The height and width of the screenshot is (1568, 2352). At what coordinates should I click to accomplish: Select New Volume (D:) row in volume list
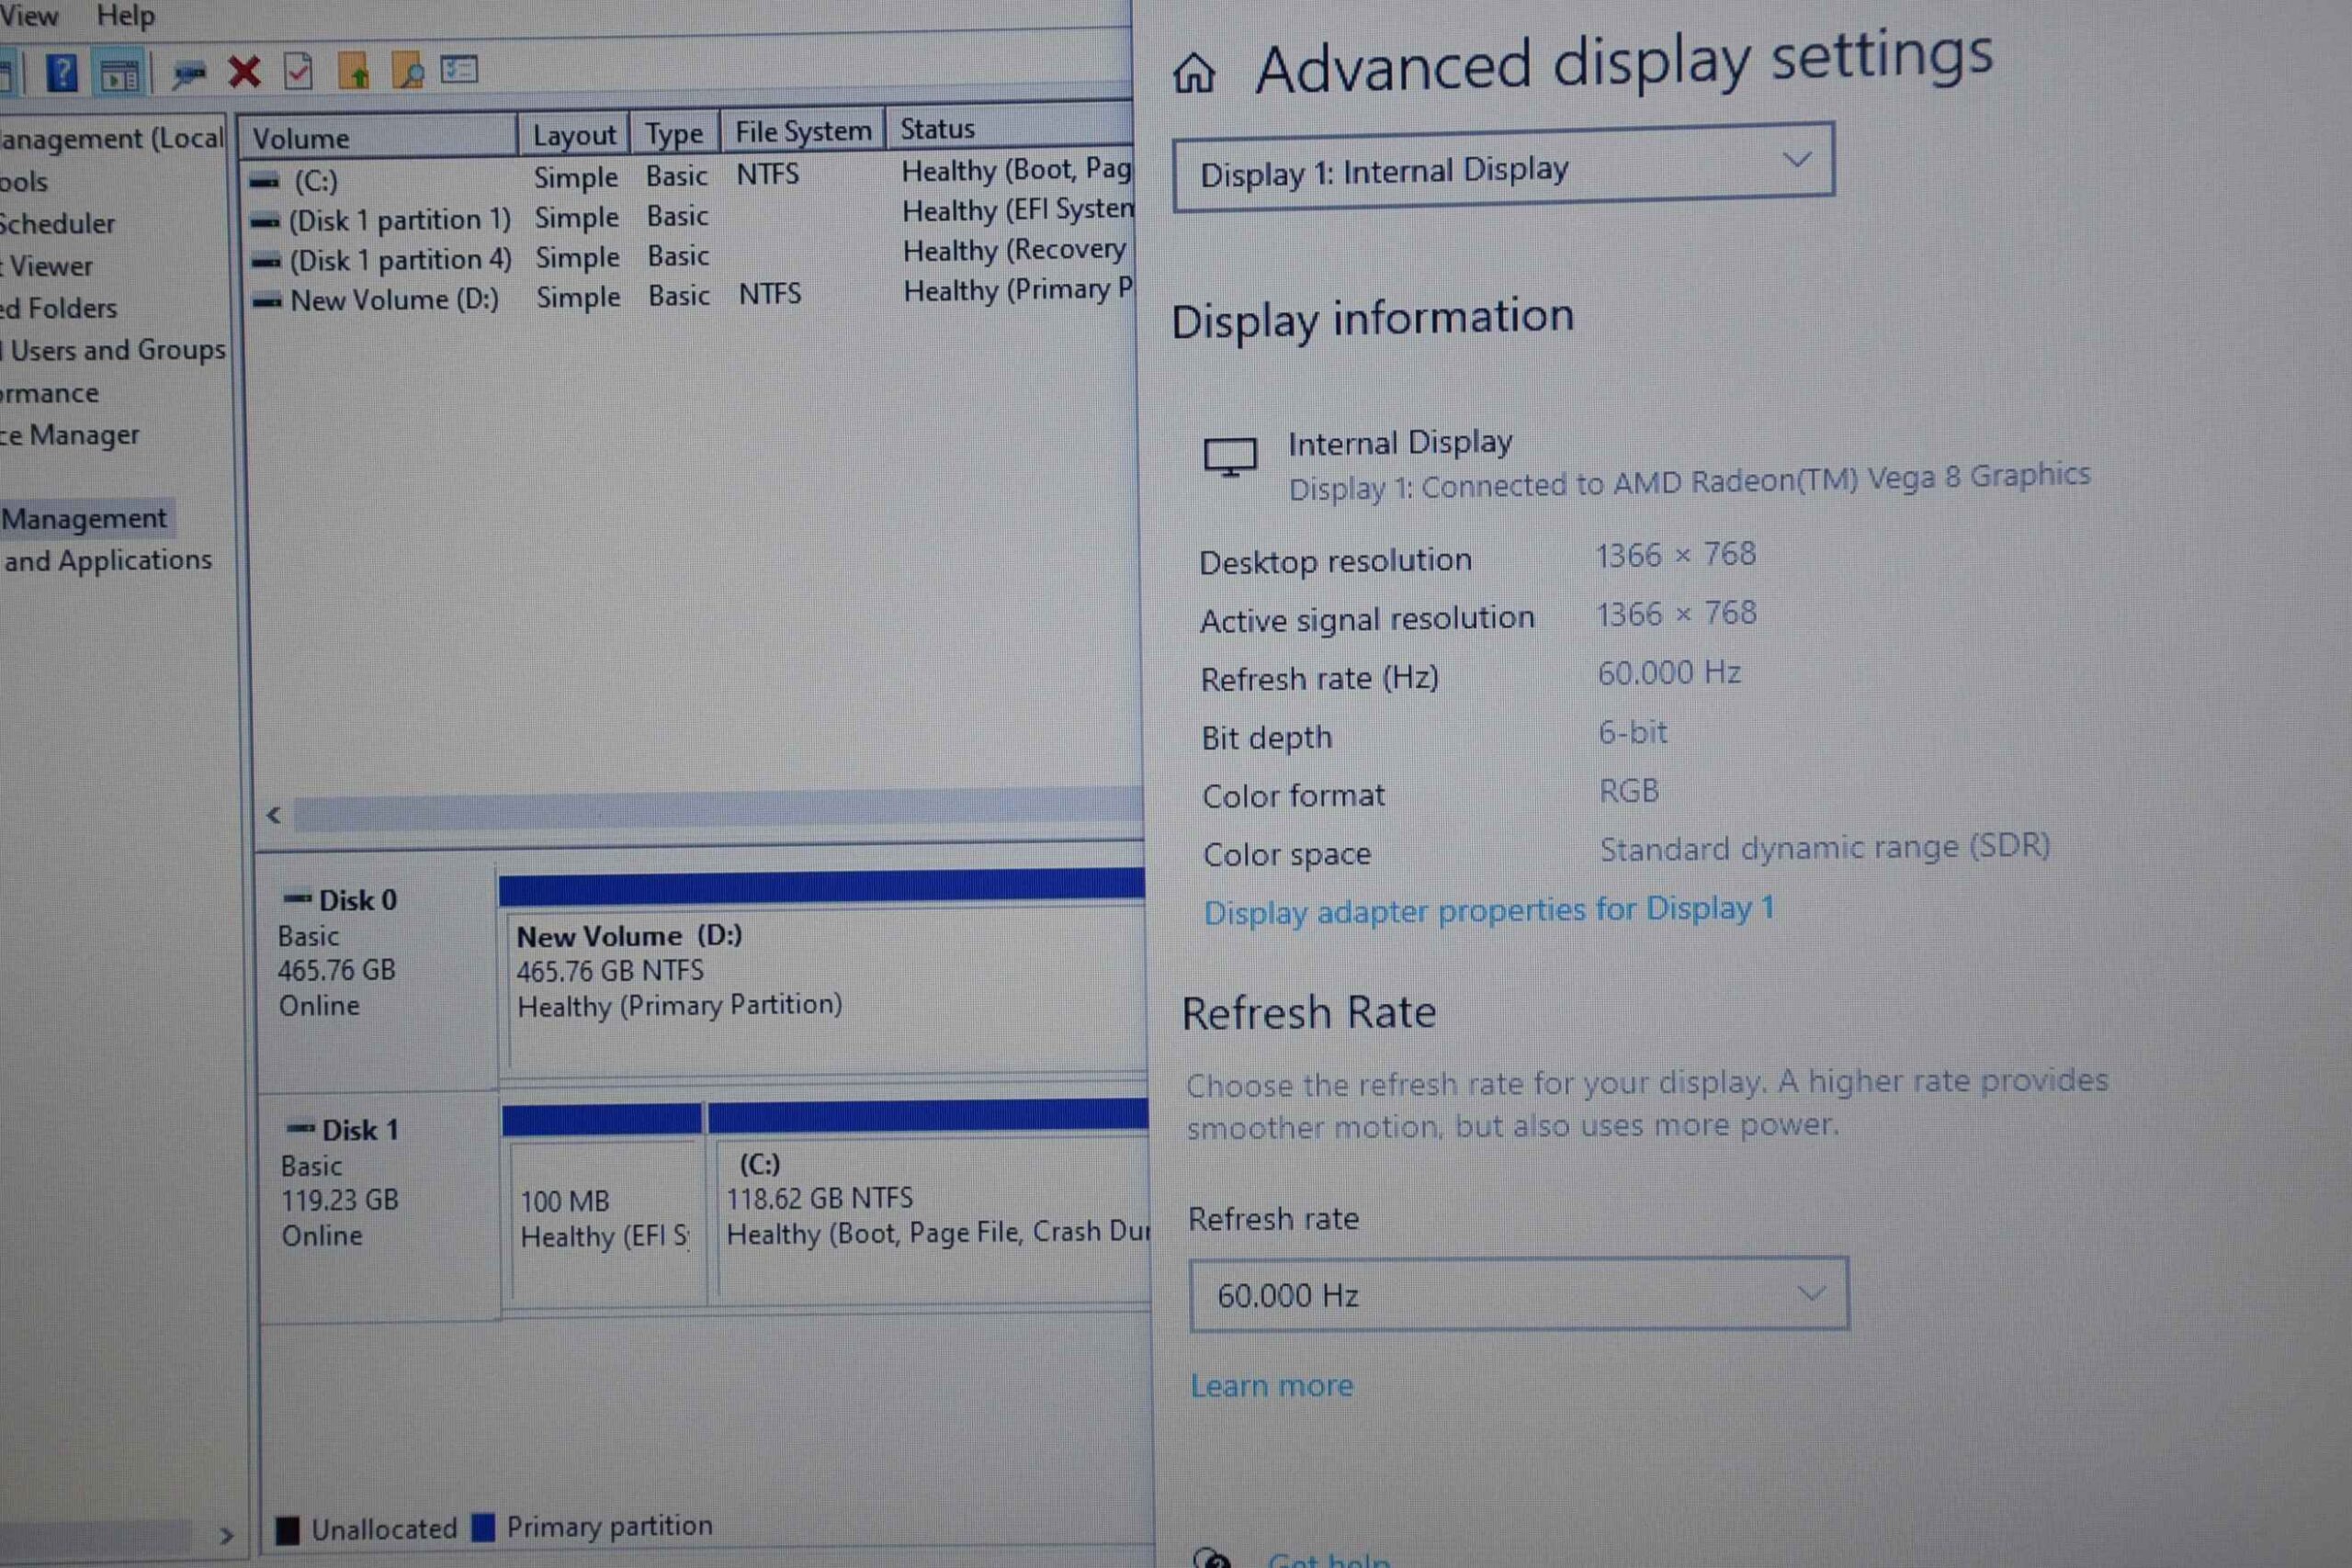coord(690,298)
